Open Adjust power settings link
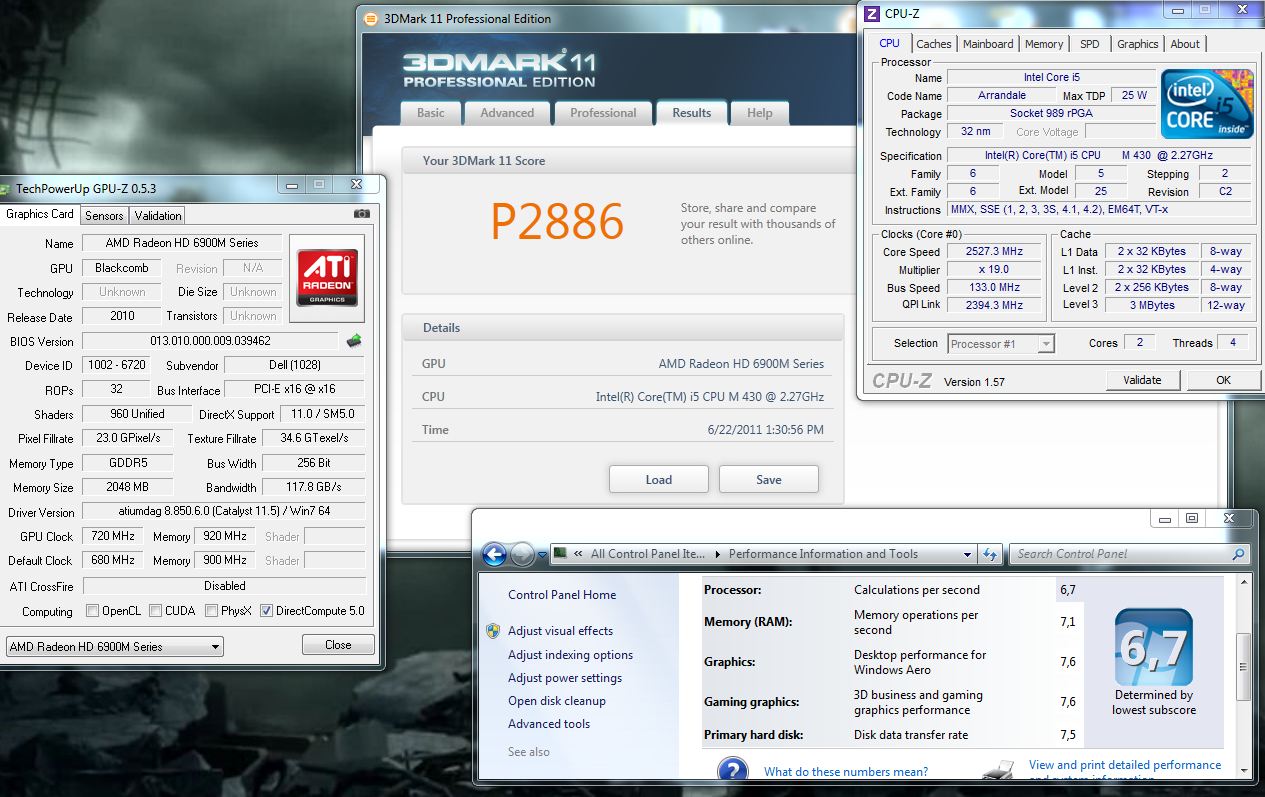Viewport: 1265px width, 797px height. click(565, 678)
